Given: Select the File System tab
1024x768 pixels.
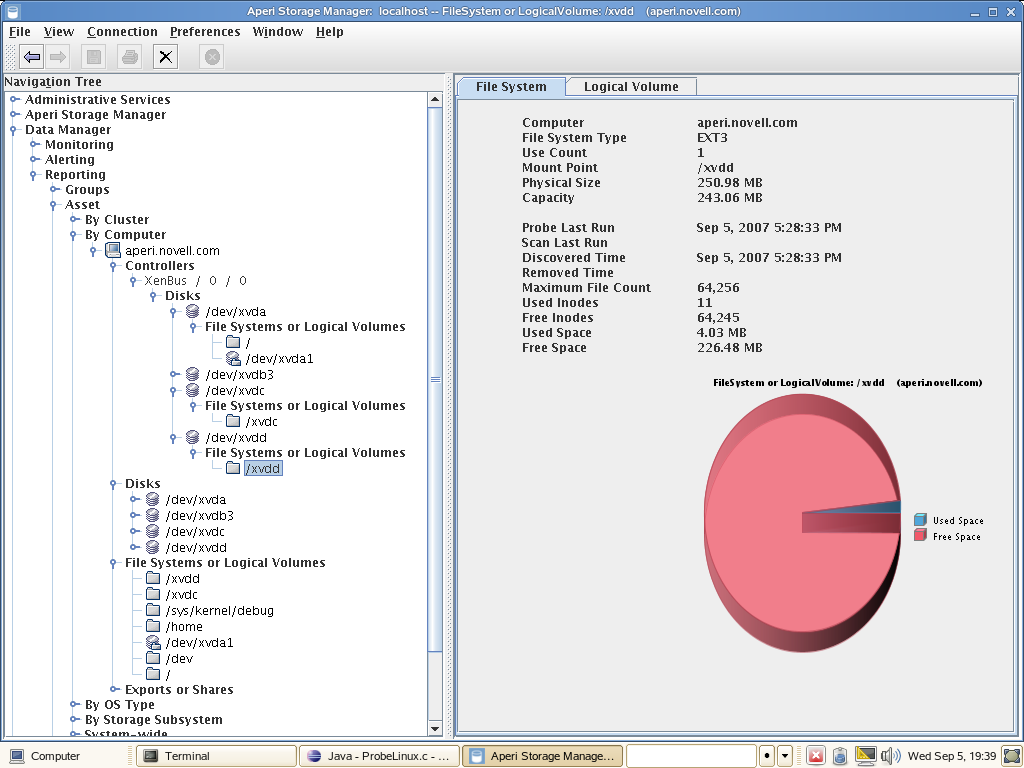Looking at the screenshot, I should coord(511,87).
